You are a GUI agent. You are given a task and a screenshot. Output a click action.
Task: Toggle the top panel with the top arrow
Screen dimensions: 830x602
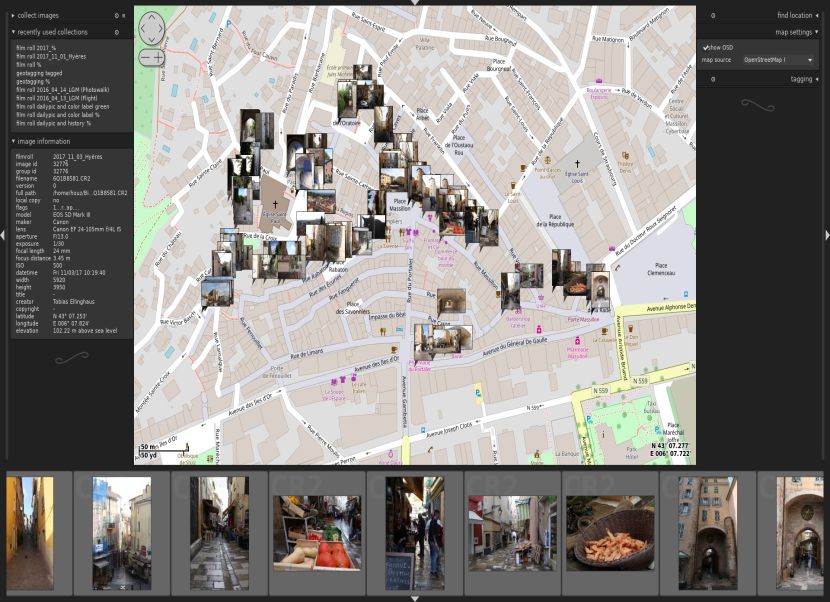tap(415, 3)
